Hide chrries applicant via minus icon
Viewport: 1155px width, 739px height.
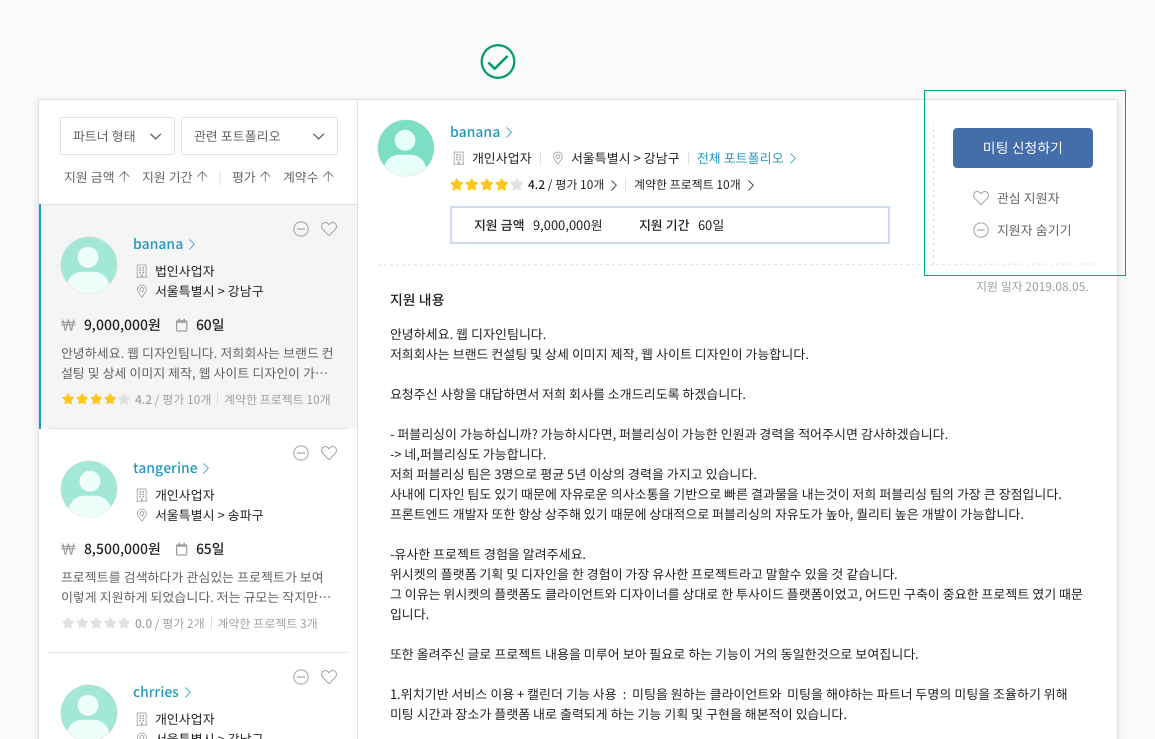(x=301, y=677)
